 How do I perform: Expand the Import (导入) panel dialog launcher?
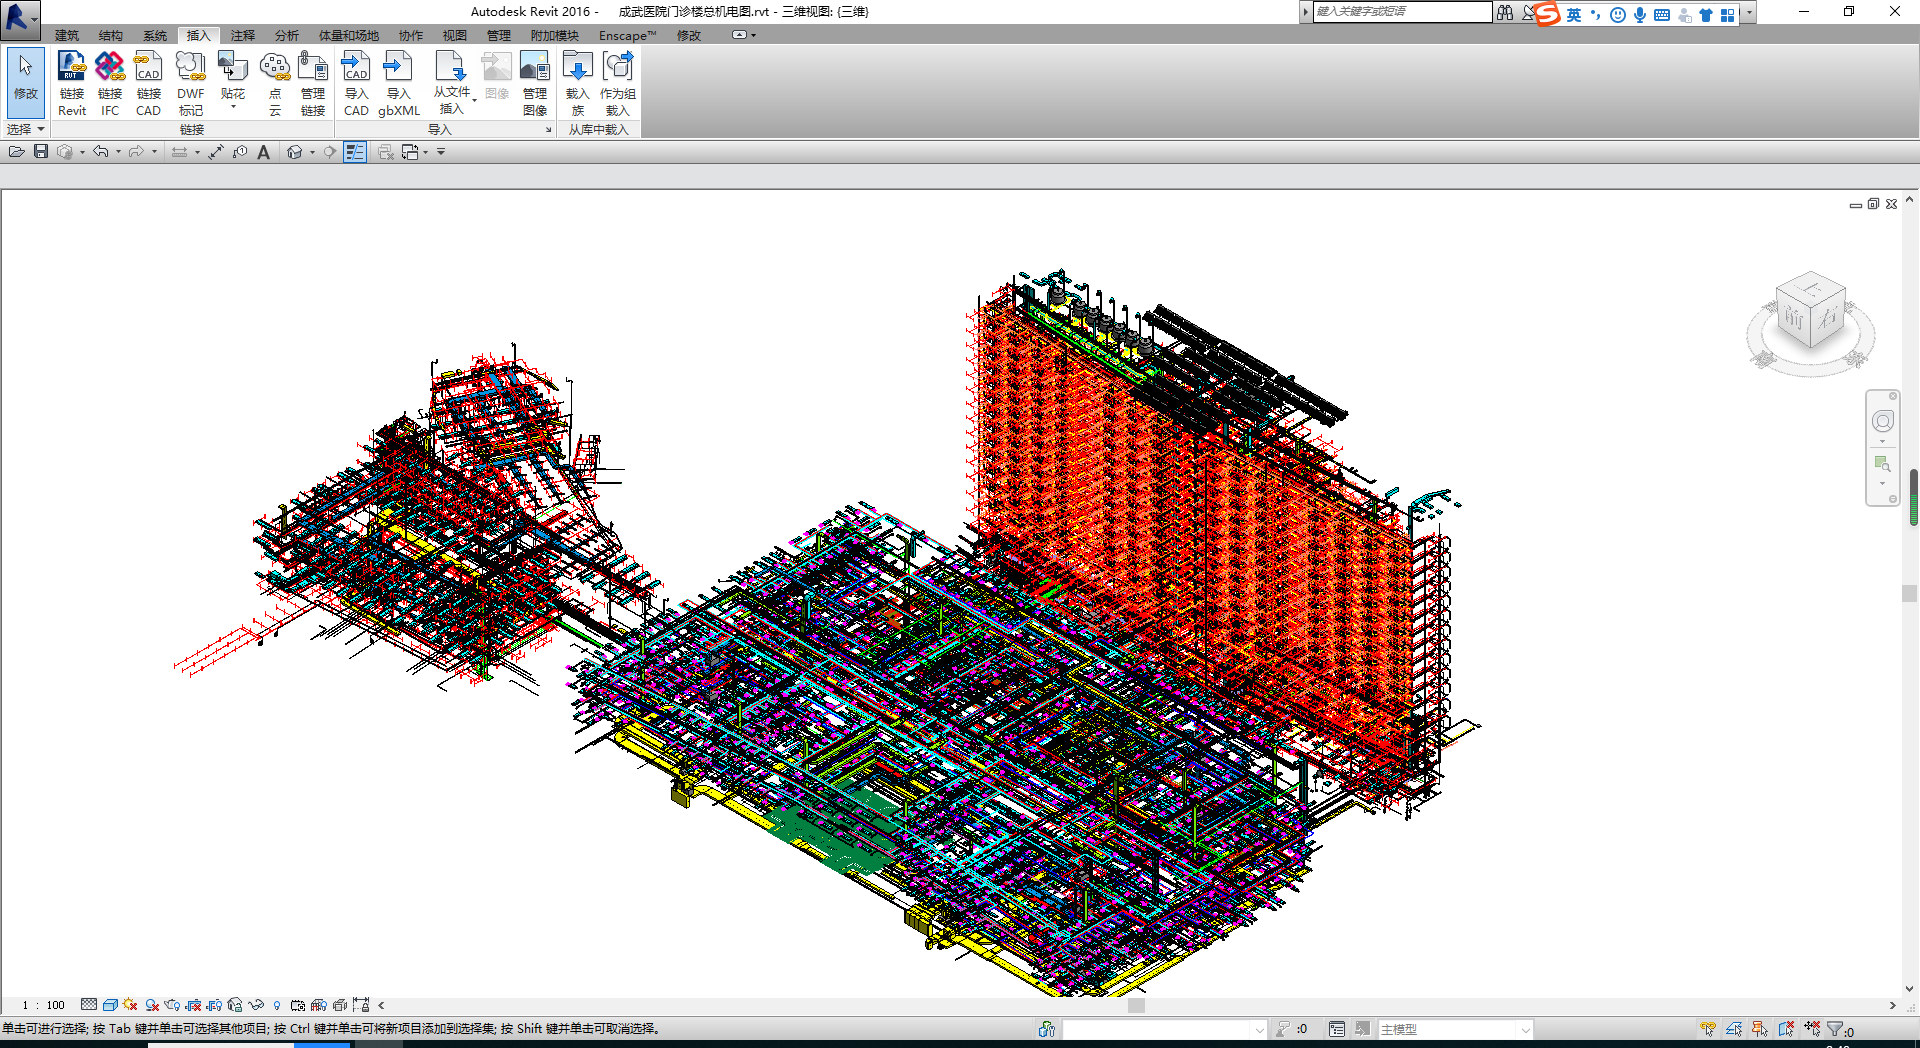(548, 130)
